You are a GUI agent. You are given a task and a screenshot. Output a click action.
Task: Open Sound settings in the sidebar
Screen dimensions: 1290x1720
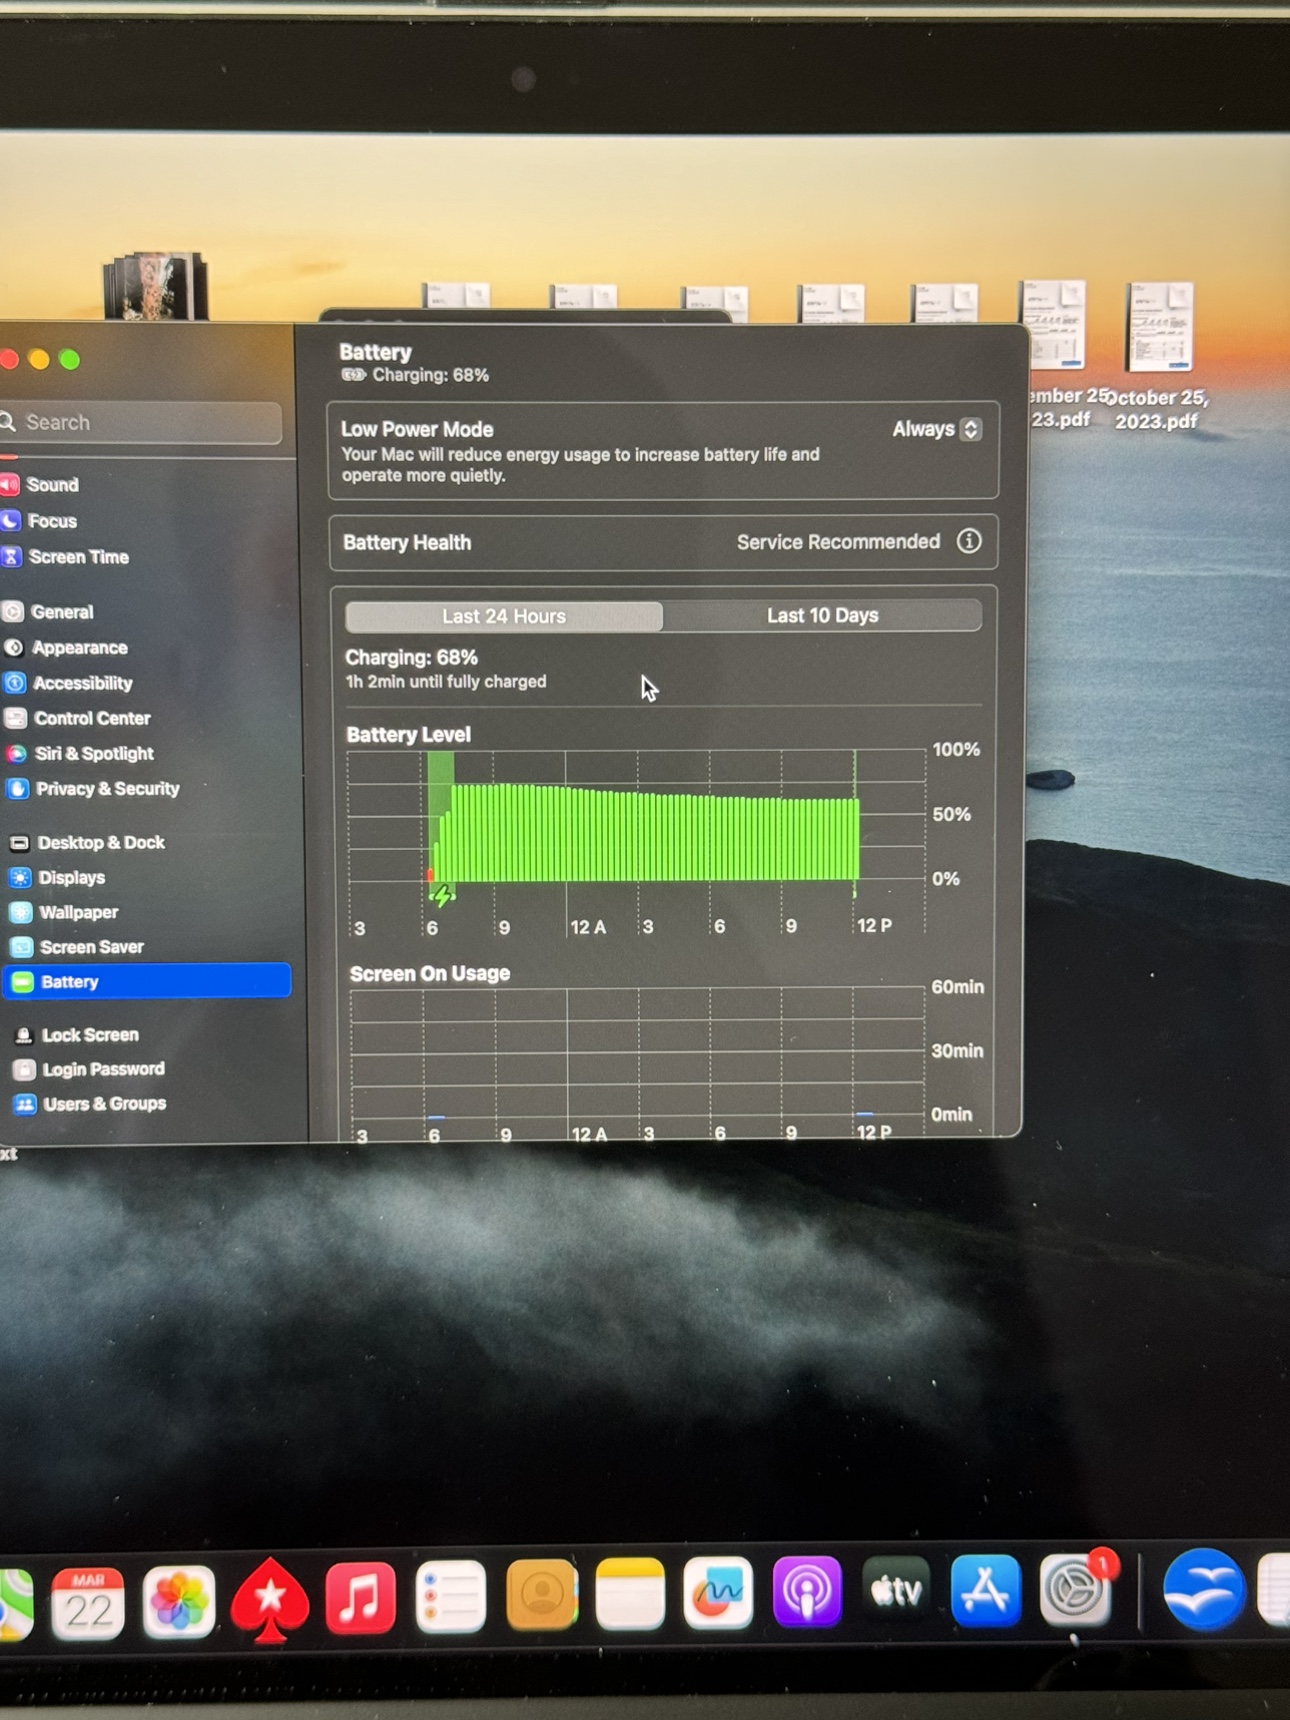(x=52, y=485)
